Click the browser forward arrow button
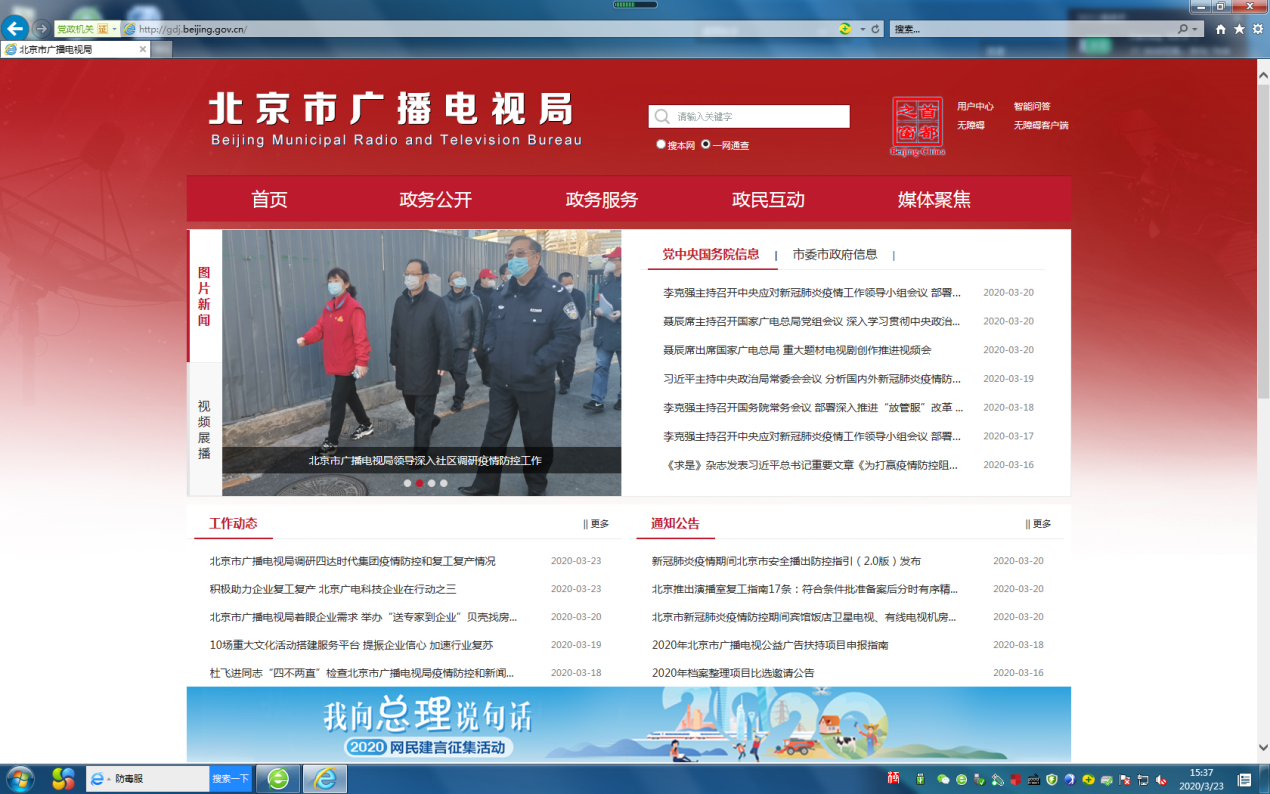 tap(41, 29)
